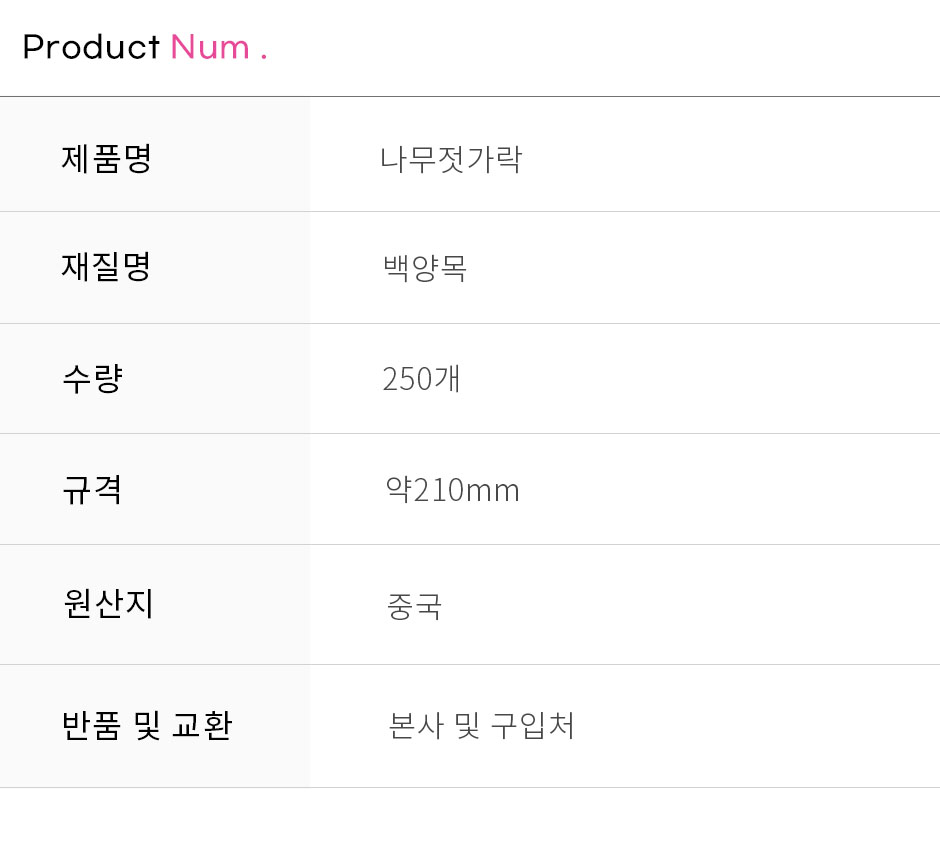Click the pink "Num" heading text
940x846 pixels.
[210, 47]
